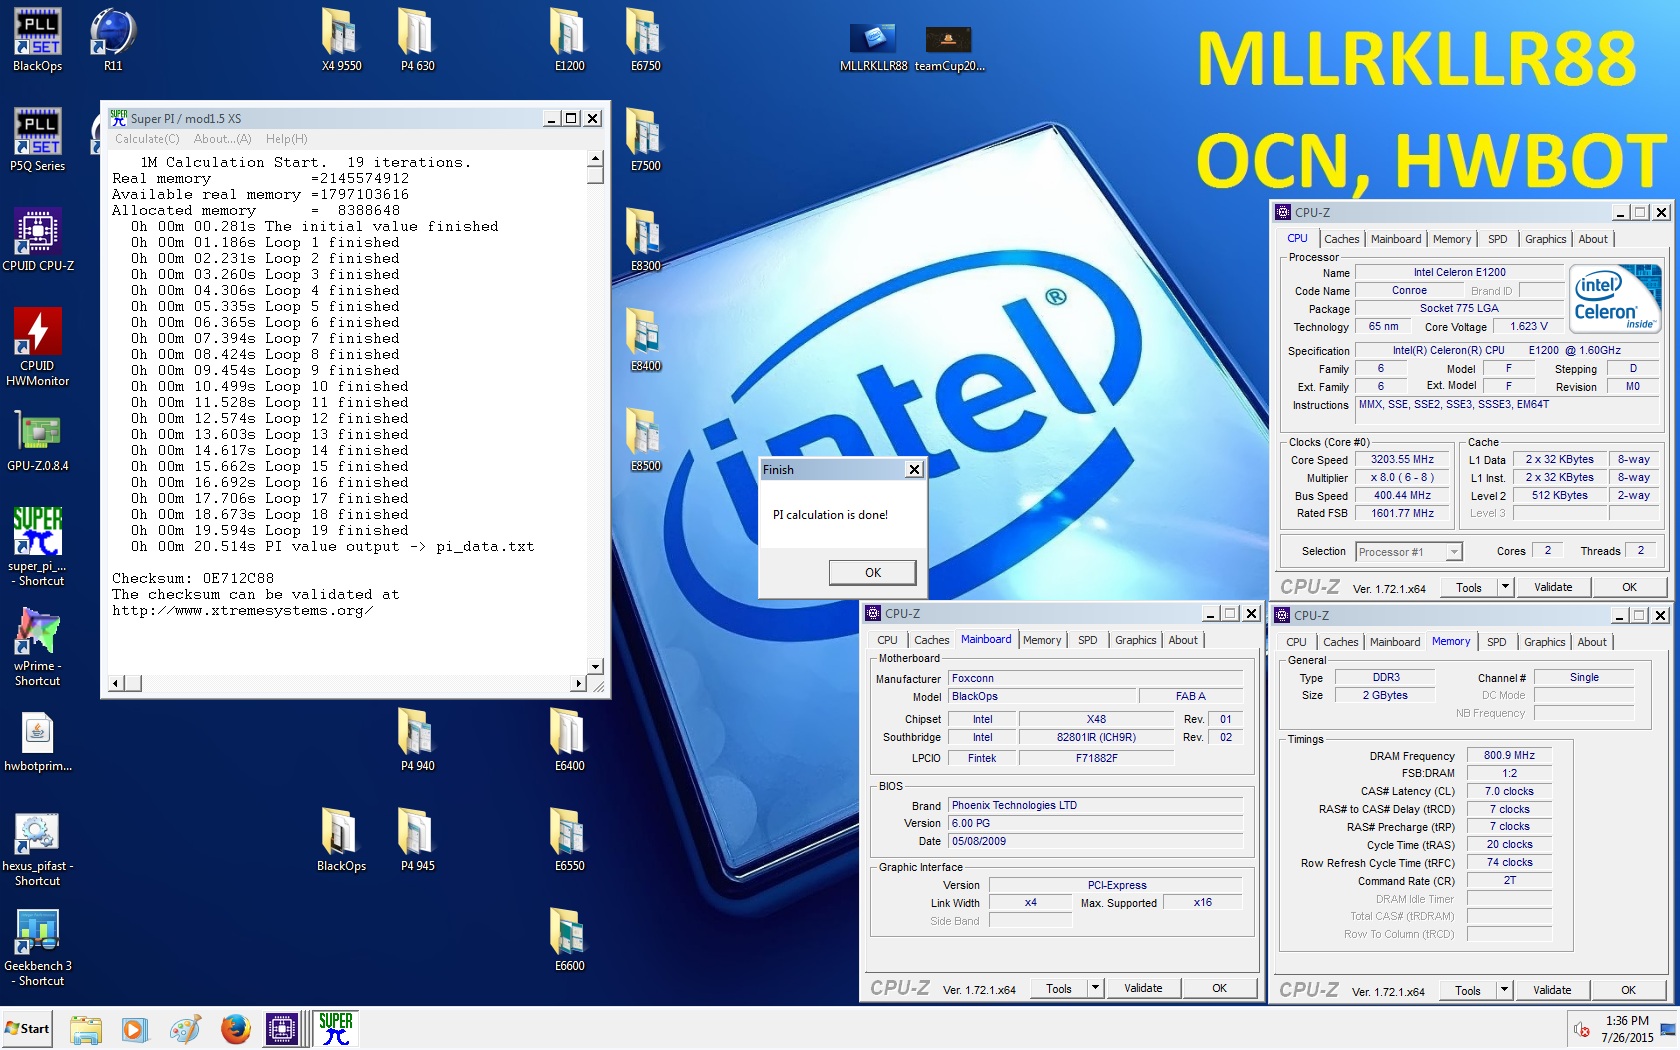
Task: Launch hexus_pifast shortcut
Action: [37, 848]
